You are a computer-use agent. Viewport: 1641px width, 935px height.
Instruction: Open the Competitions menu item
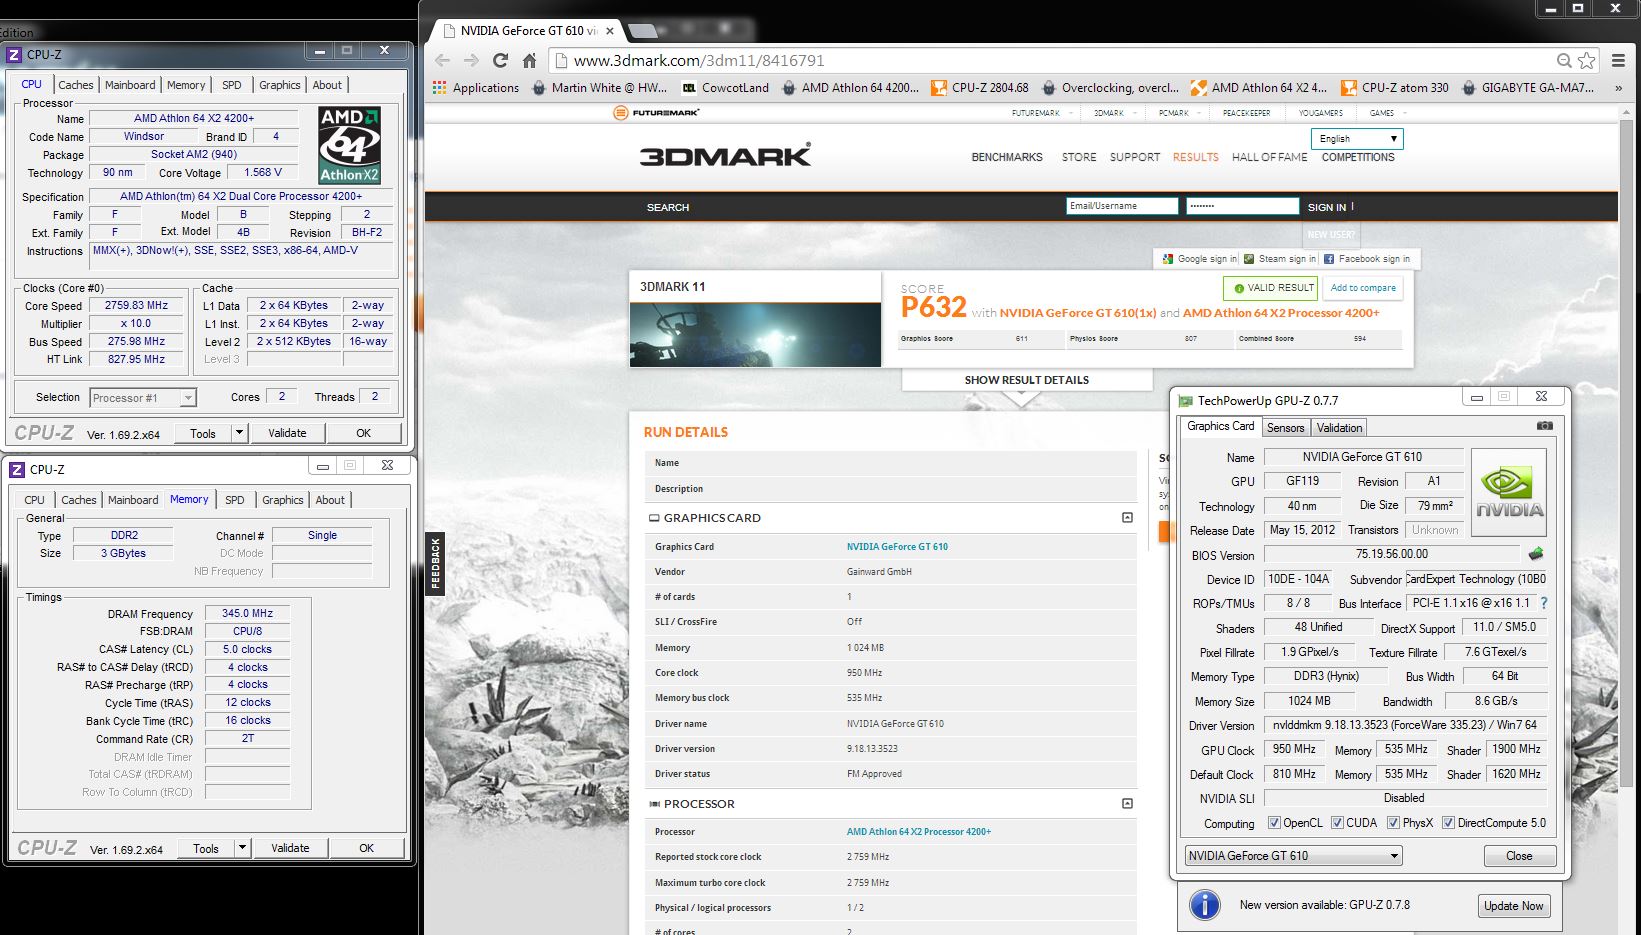[x=1358, y=157]
